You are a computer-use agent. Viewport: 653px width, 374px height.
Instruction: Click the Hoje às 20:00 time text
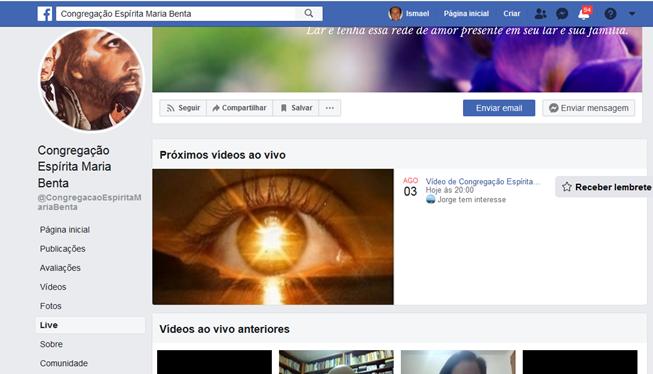450,190
